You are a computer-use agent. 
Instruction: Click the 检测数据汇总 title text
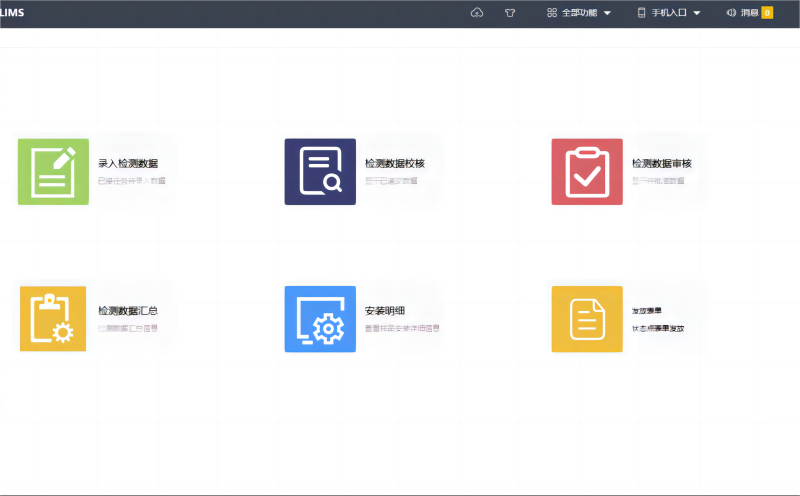click(128, 311)
